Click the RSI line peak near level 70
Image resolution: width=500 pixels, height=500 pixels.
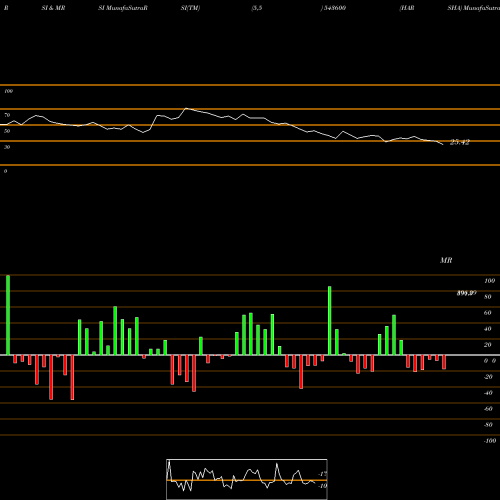pos(186,108)
